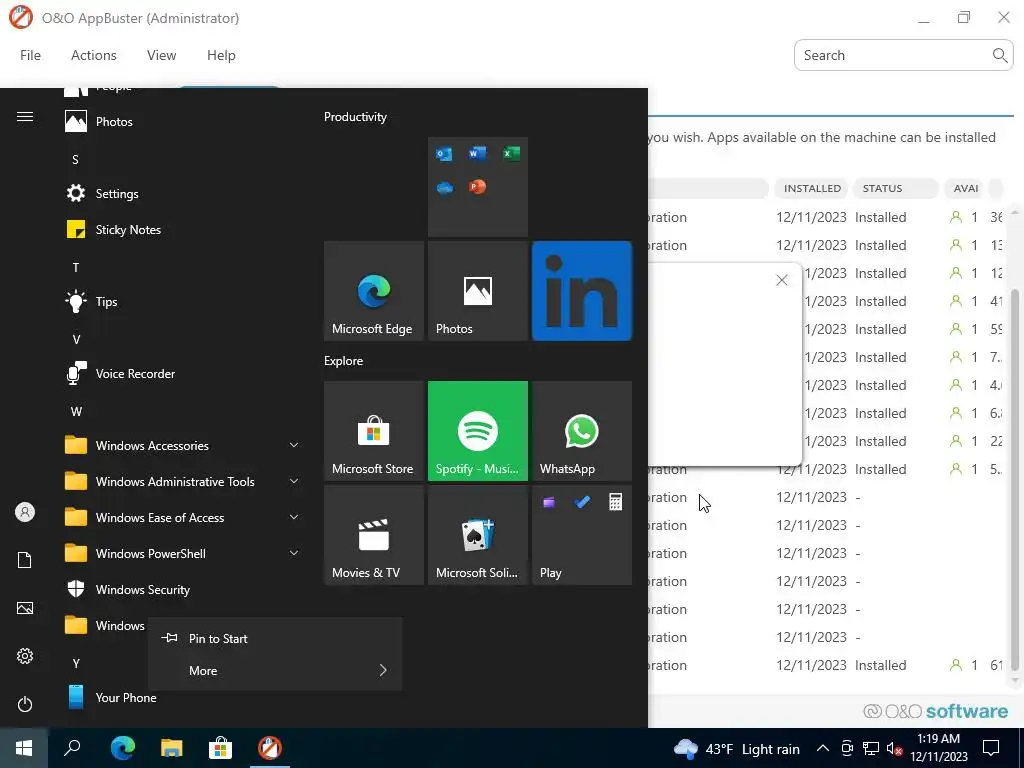
Task: Open the Photos tile in Productivity
Action: pos(477,291)
